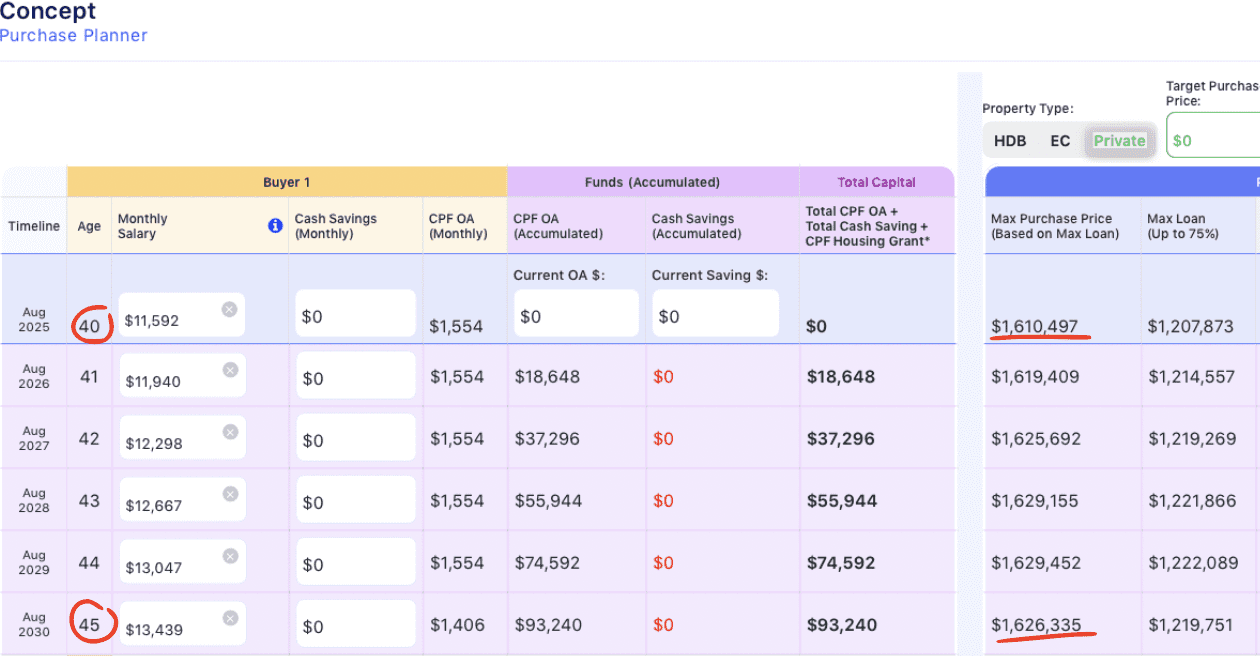The width and height of the screenshot is (1260, 656).
Task: Select HDB property type
Action: [x=1010, y=141]
